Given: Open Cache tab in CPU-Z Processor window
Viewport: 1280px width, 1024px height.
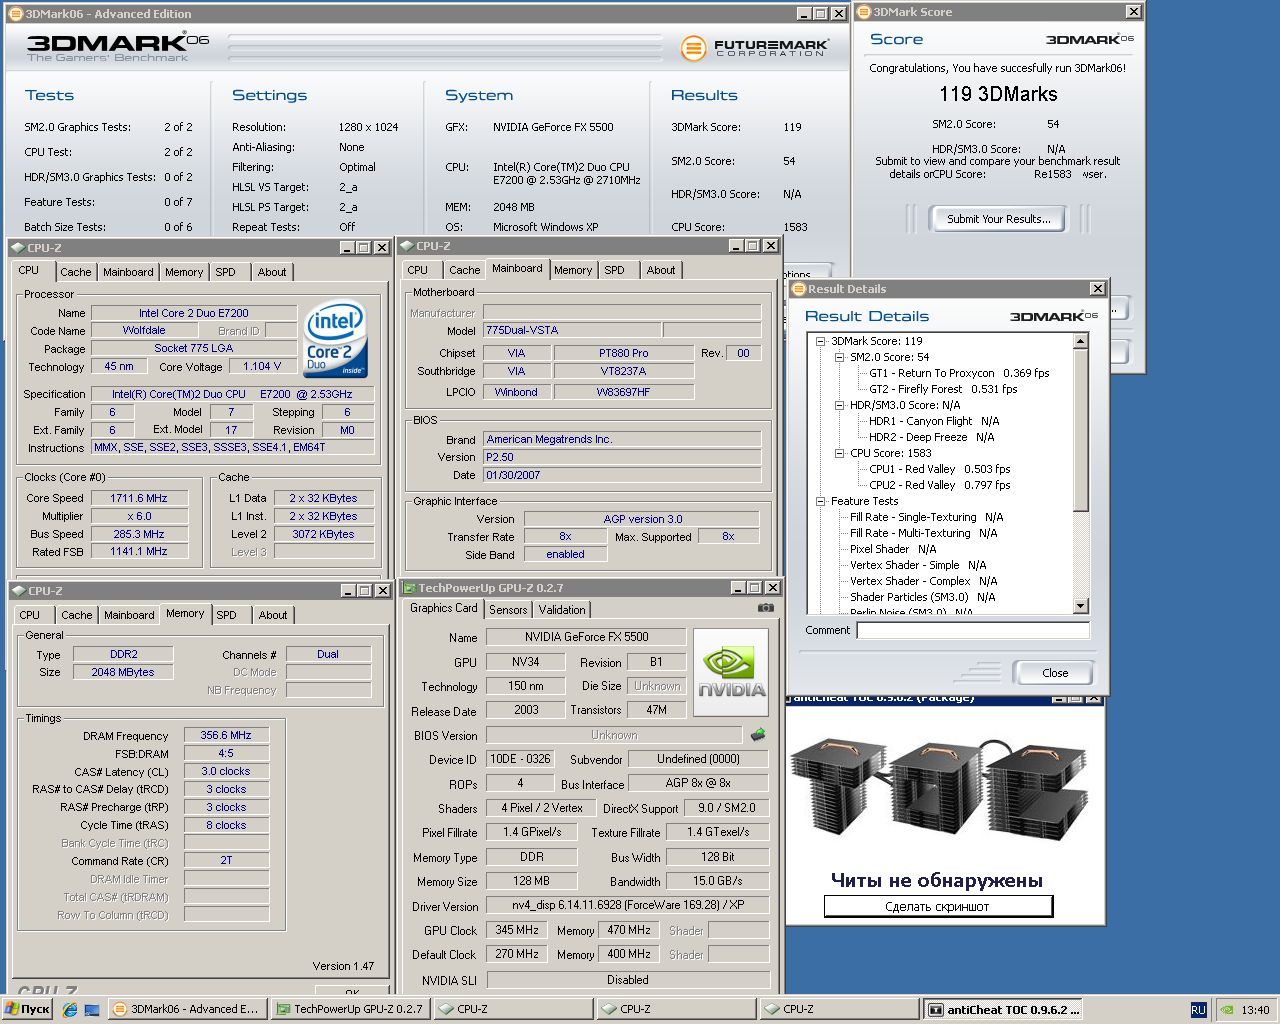Looking at the screenshot, I should tap(76, 272).
